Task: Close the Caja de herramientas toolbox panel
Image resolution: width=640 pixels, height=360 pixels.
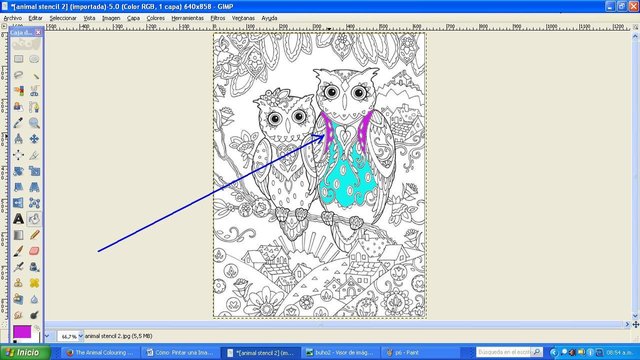Action: tap(38, 32)
